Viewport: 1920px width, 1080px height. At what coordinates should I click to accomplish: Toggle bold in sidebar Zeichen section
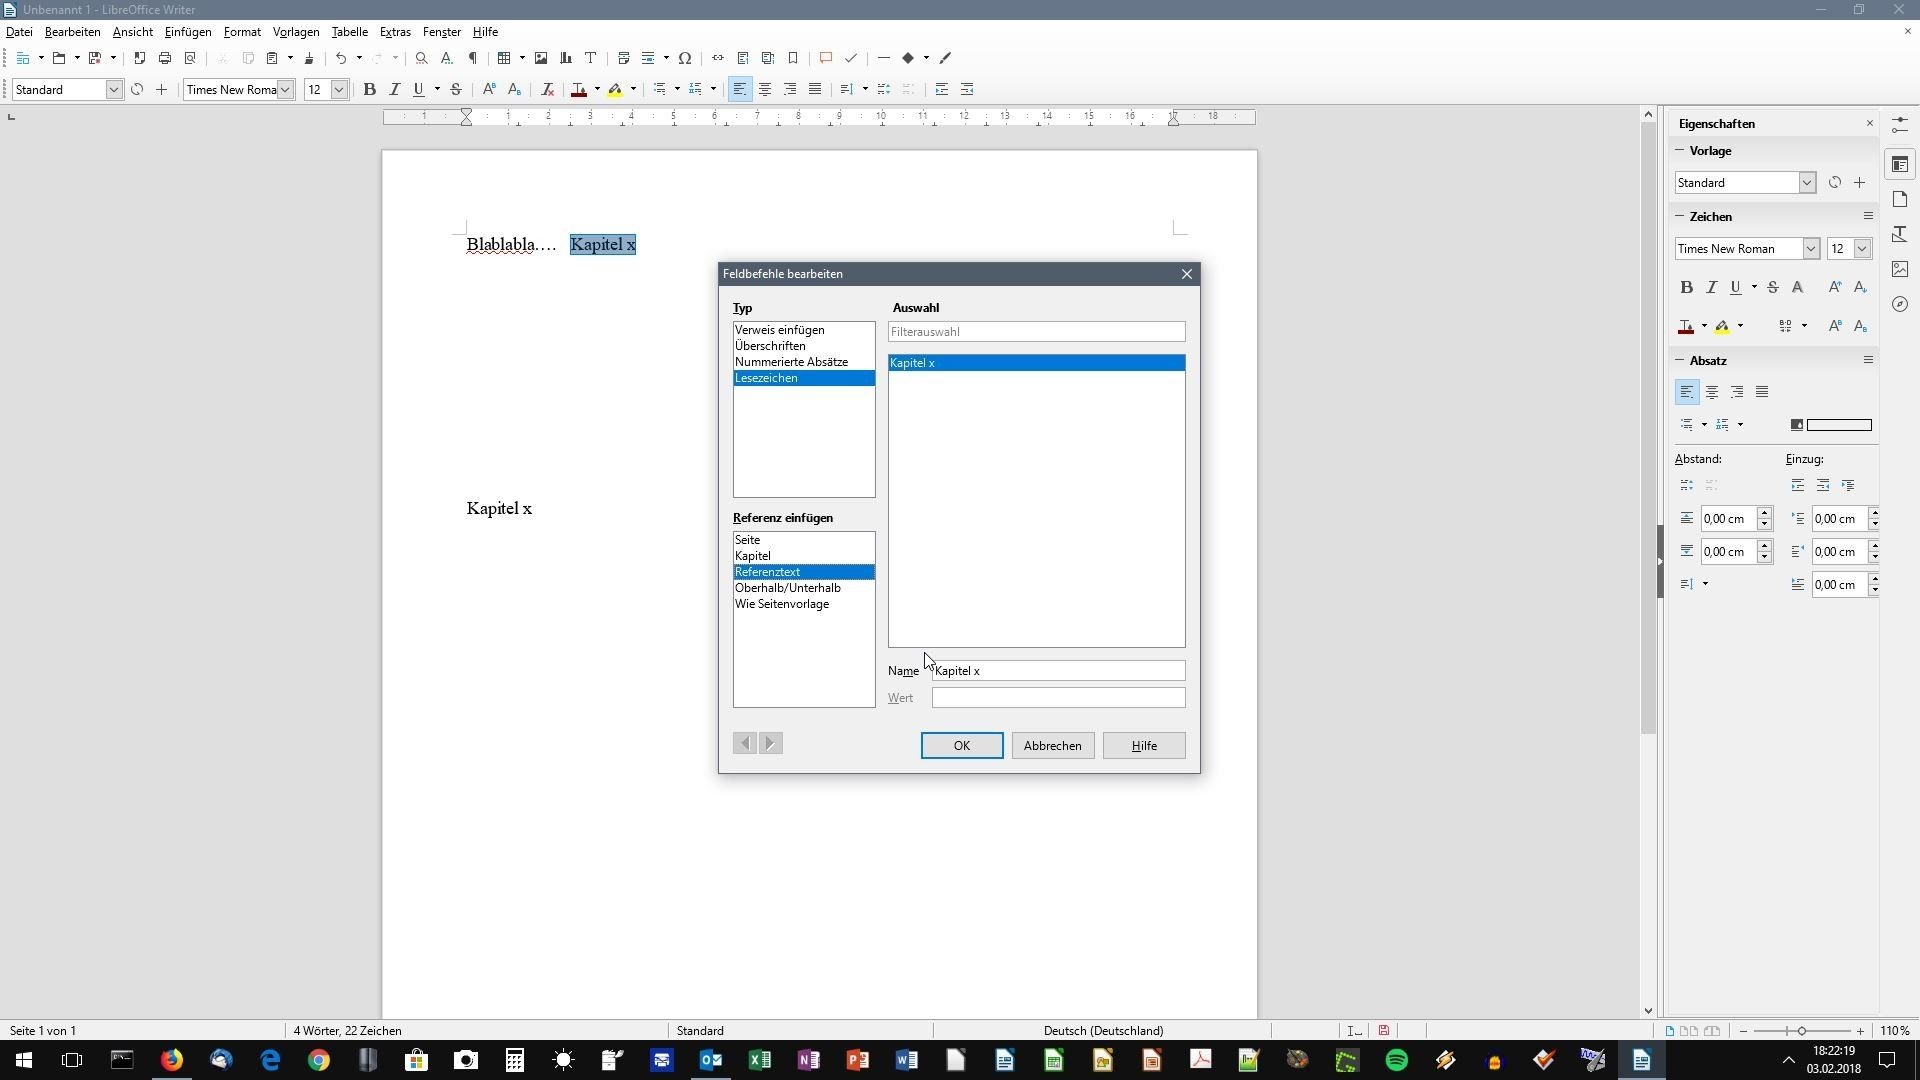pos(1687,287)
